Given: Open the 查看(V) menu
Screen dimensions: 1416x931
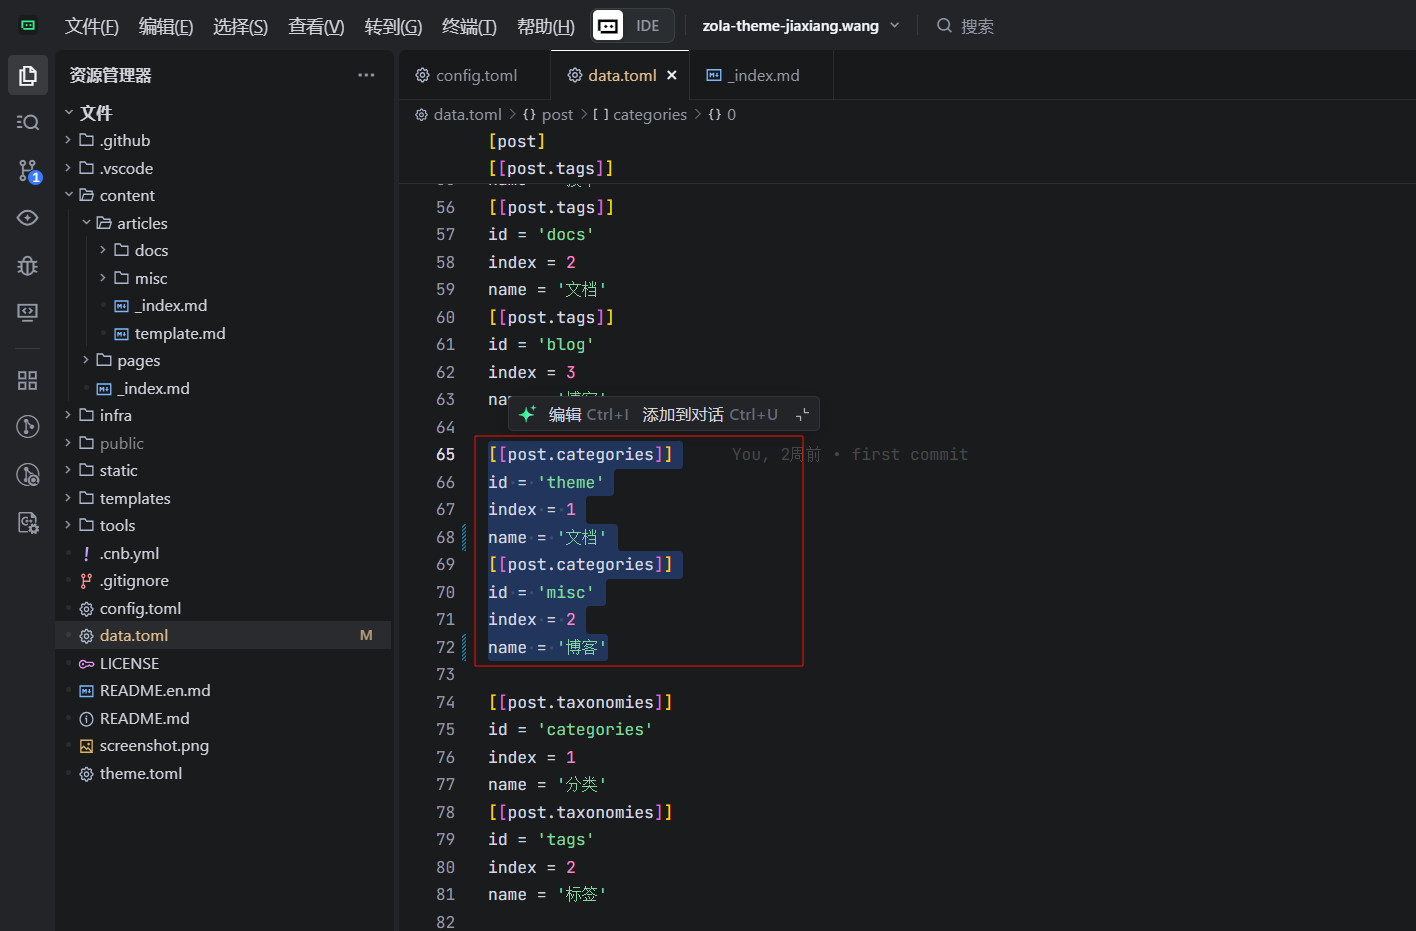Looking at the screenshot, I should pyautogui.click(x=316, y=26).
